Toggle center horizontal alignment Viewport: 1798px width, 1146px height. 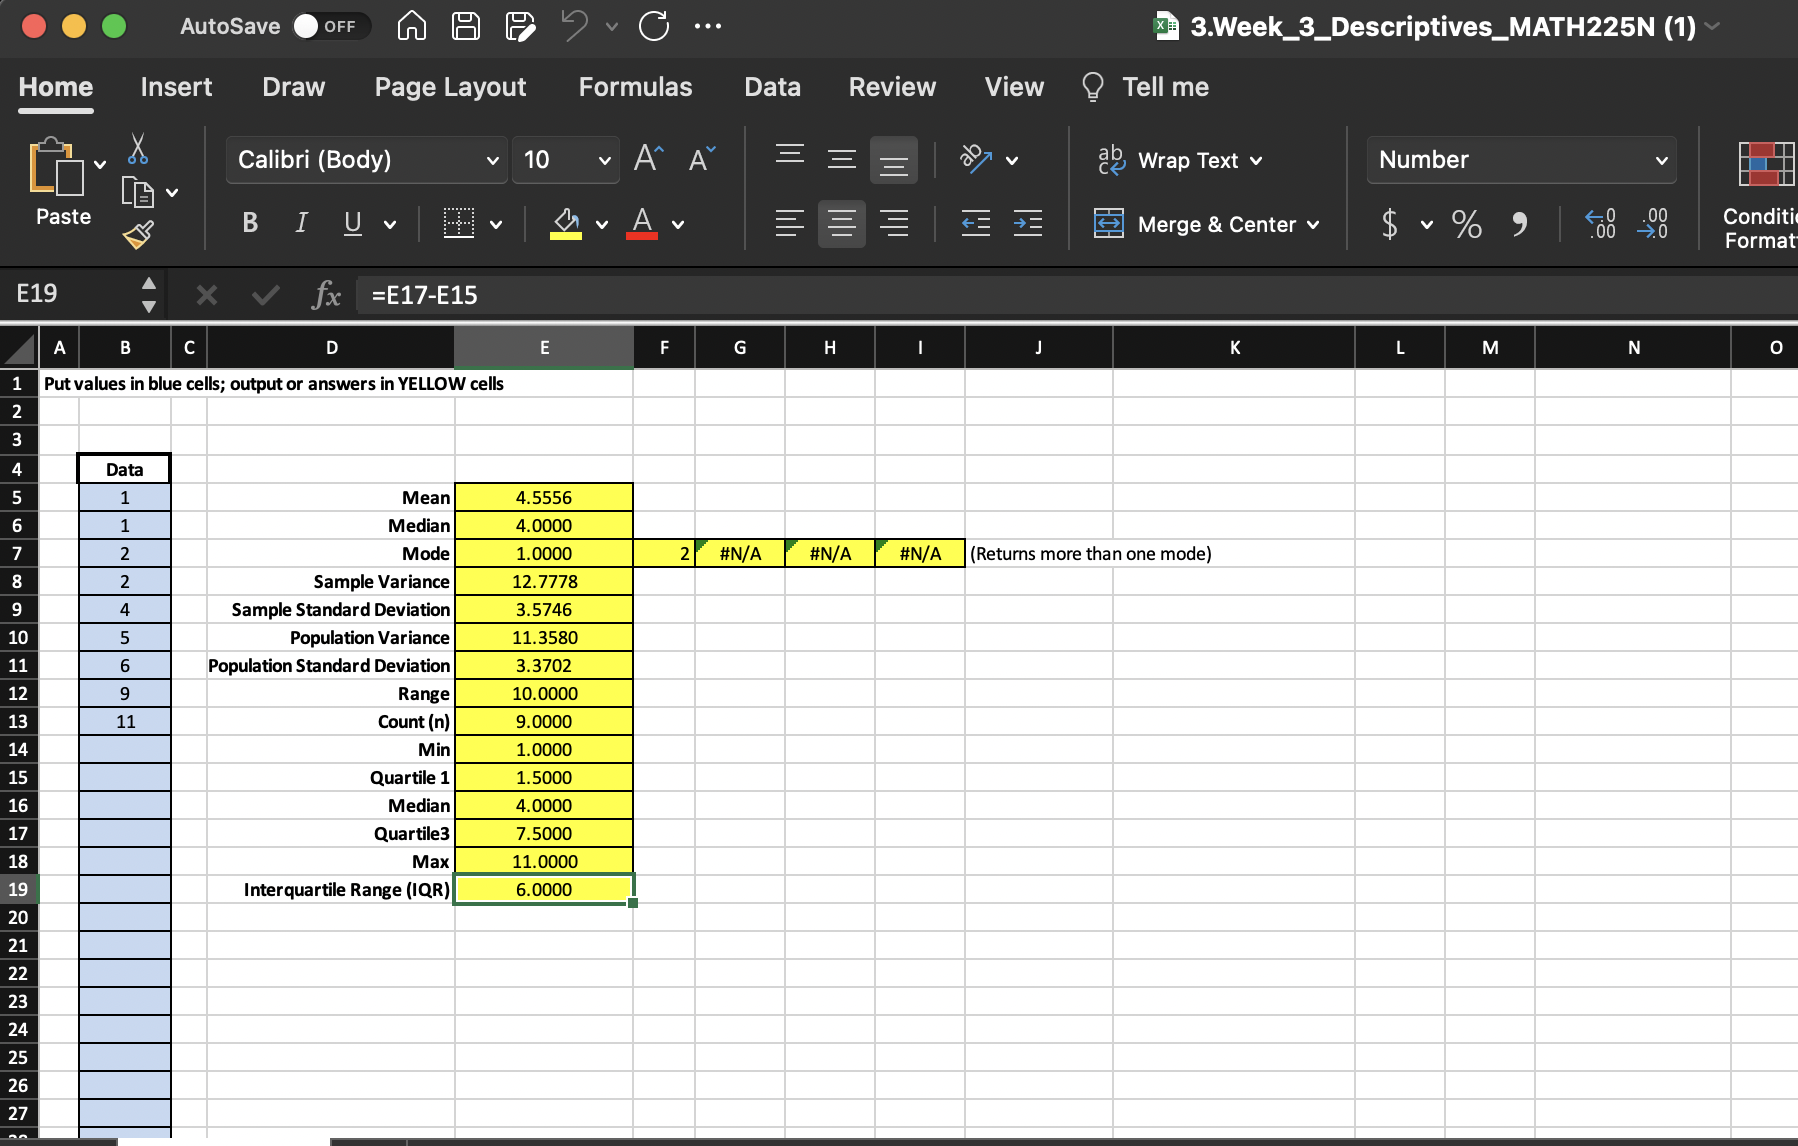(x=842, y=223)
